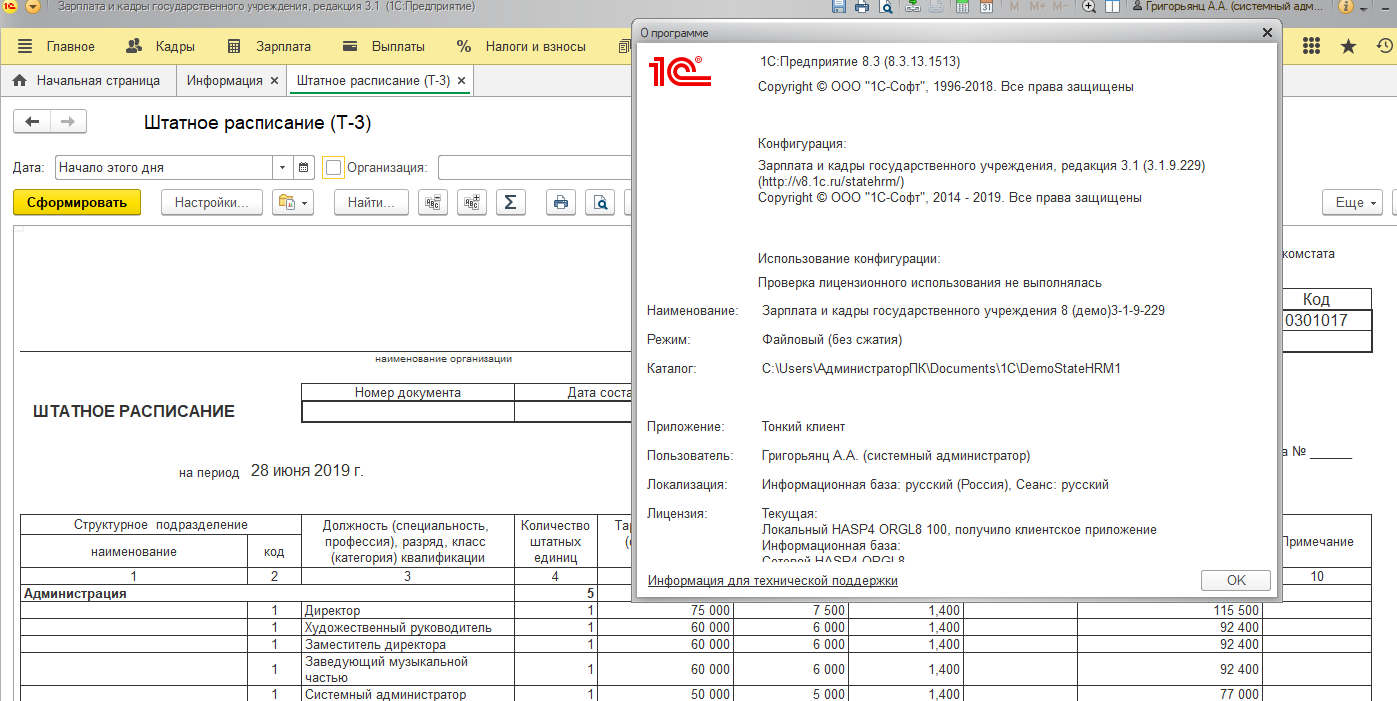The width and height of the screenshot is (1397, 701).
Task: Collapse all groups icon
Action: 432,202
